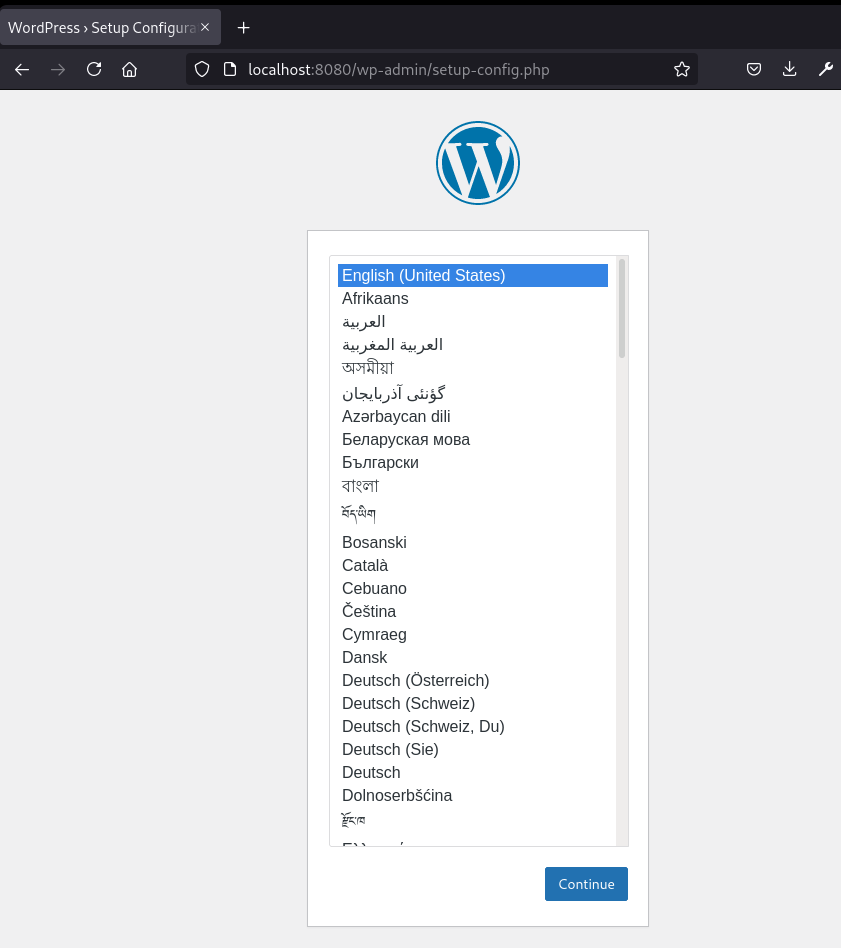Choose Deutsch (Österreich) option
The width and height of the screenshot is (841, 948).
[473, 680]
